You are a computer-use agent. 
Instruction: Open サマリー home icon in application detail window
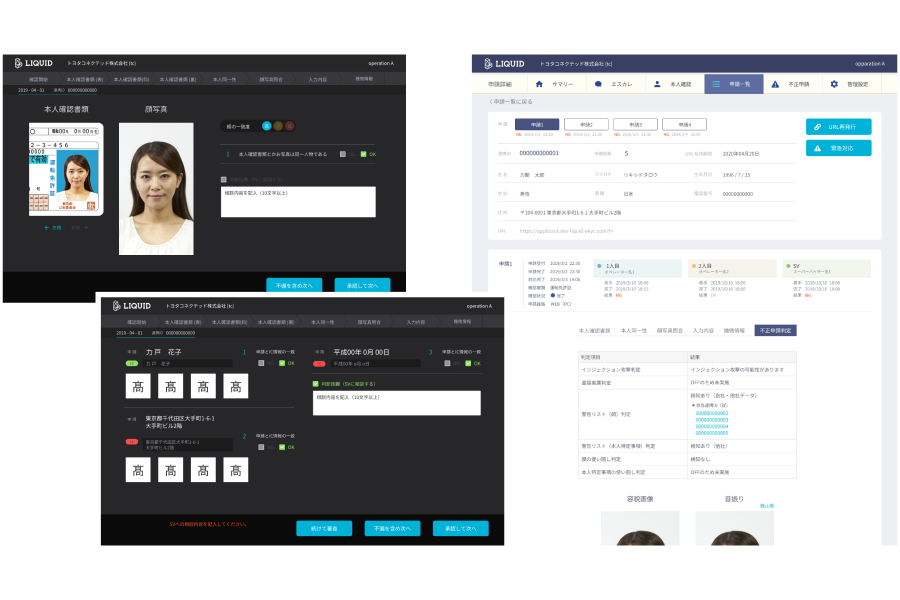pyautogui.click(x=539, y=84)
